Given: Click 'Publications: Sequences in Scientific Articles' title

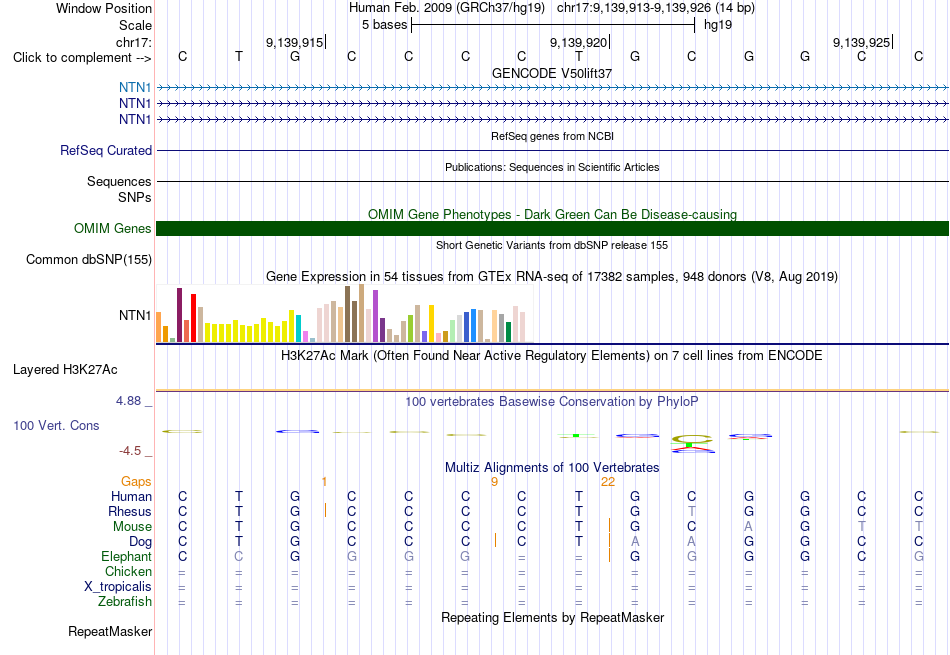Looking at the screenshot, I should (x=552, y=167).
